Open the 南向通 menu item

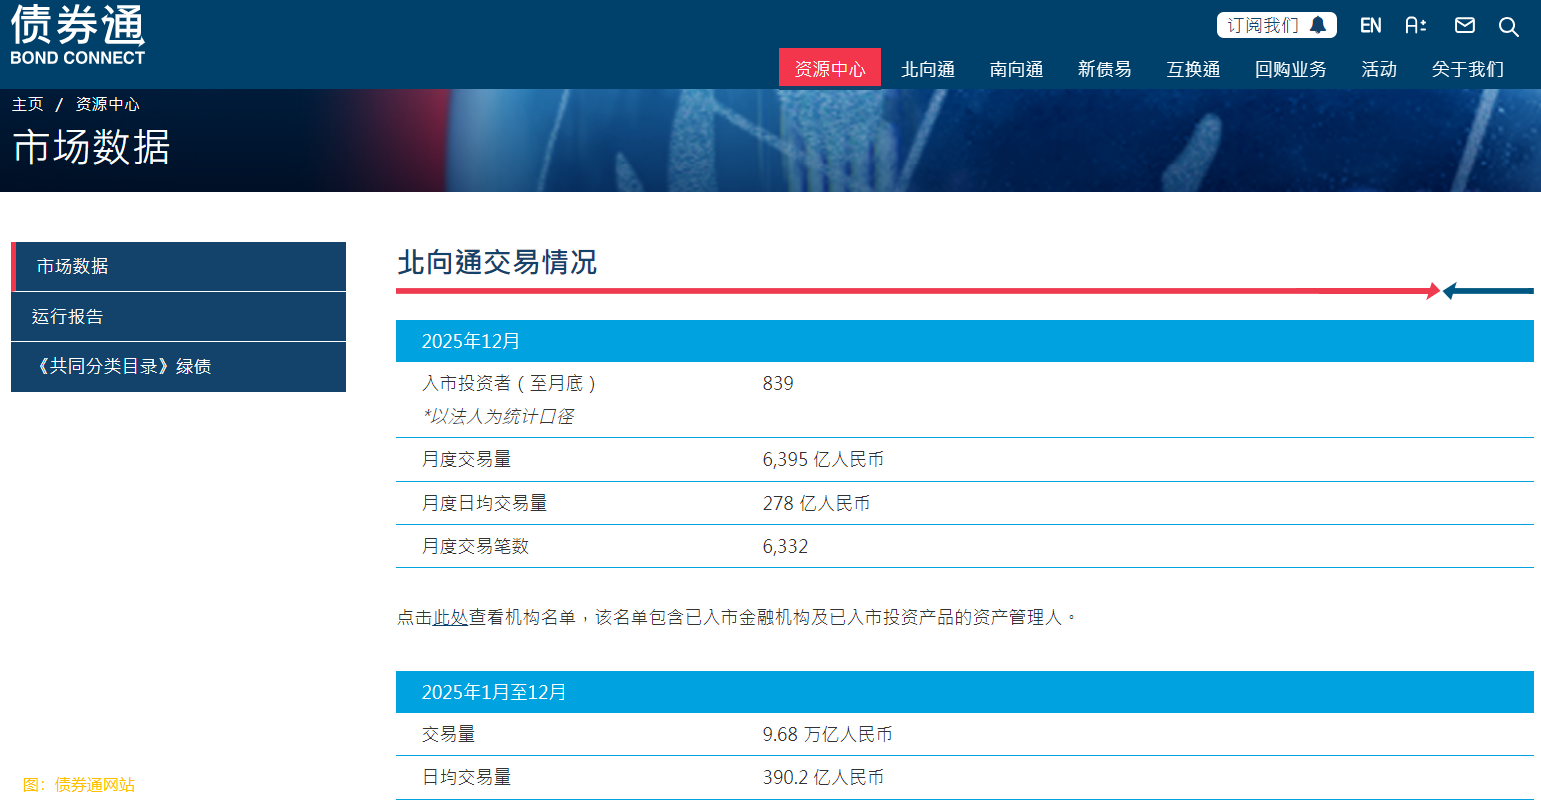point(1015,69)
